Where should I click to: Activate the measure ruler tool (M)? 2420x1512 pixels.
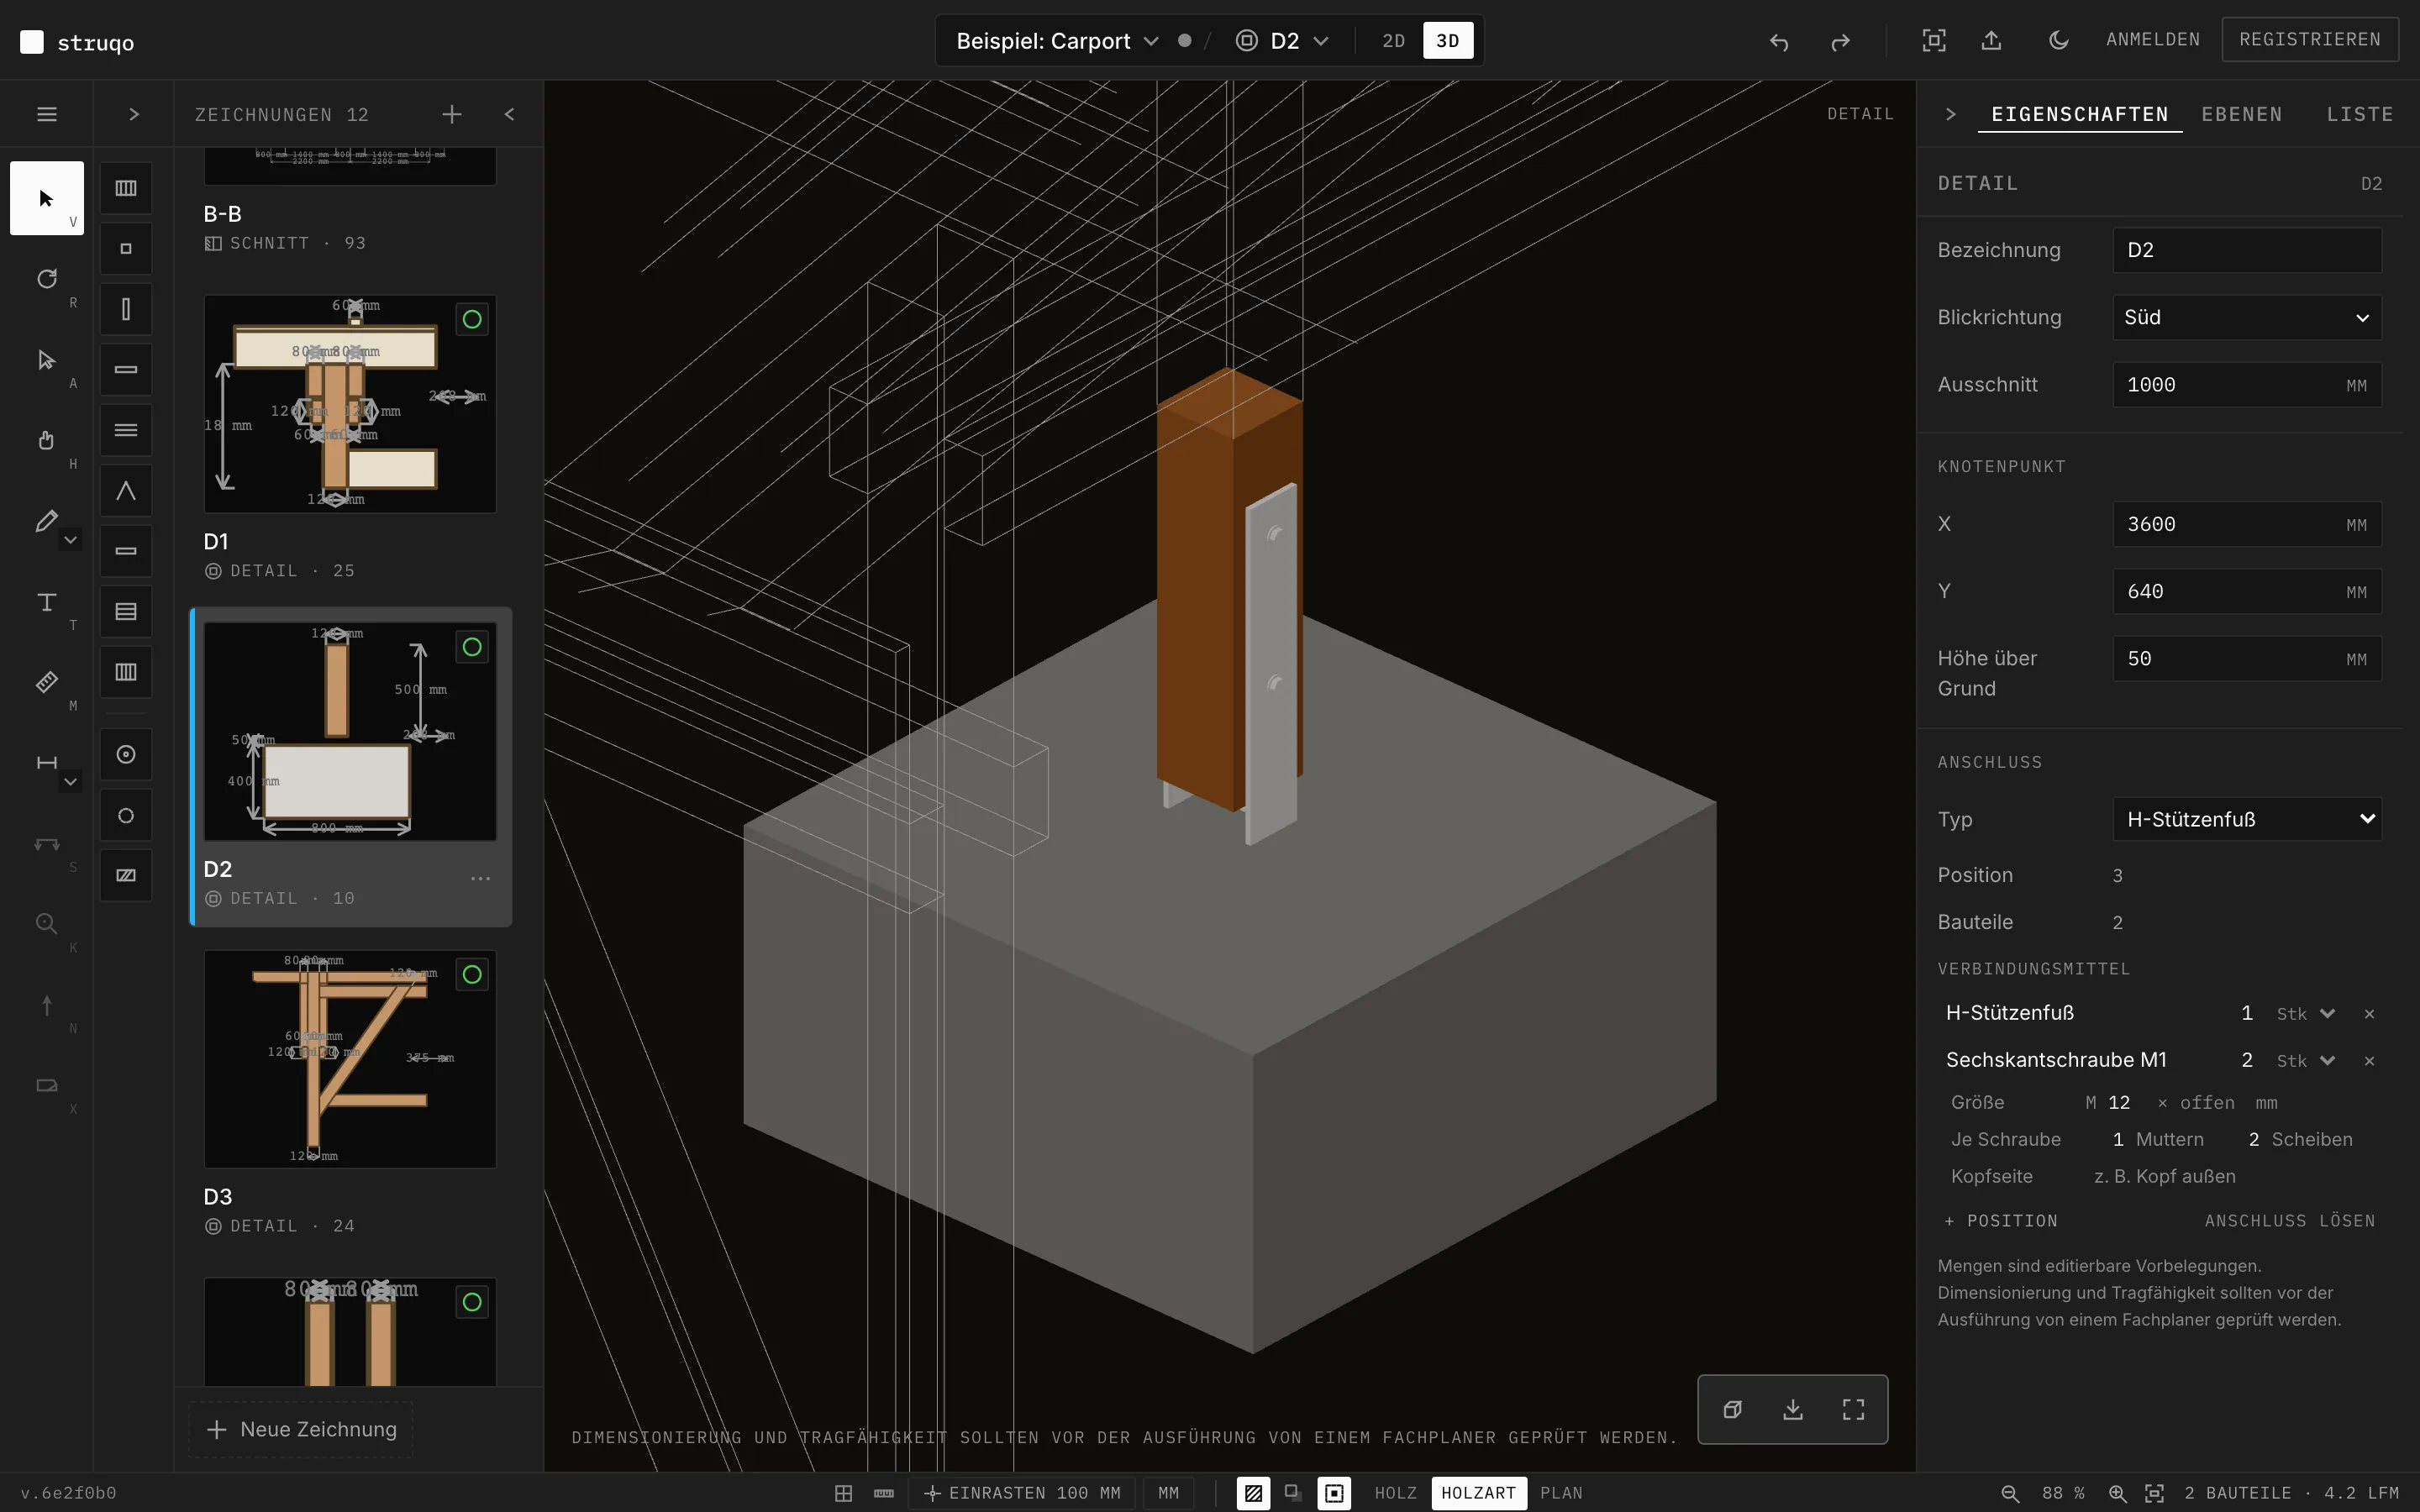(x=46, y=682)
